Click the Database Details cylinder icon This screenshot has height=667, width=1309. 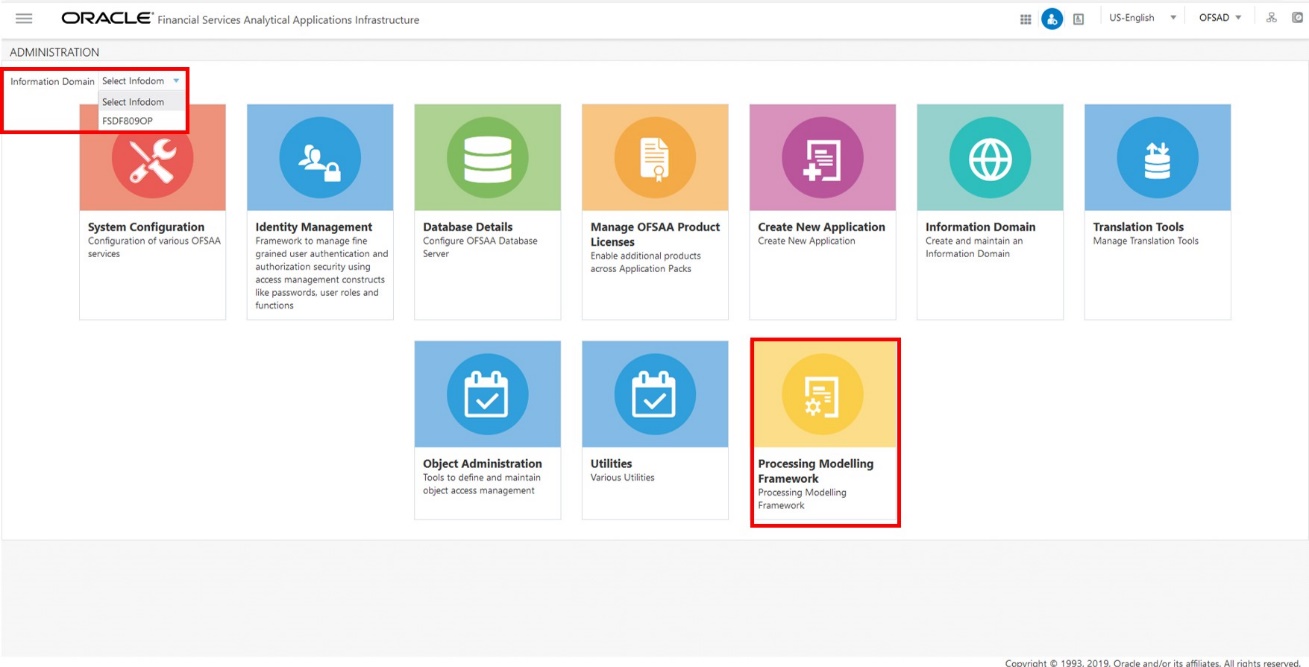(488, 158)
